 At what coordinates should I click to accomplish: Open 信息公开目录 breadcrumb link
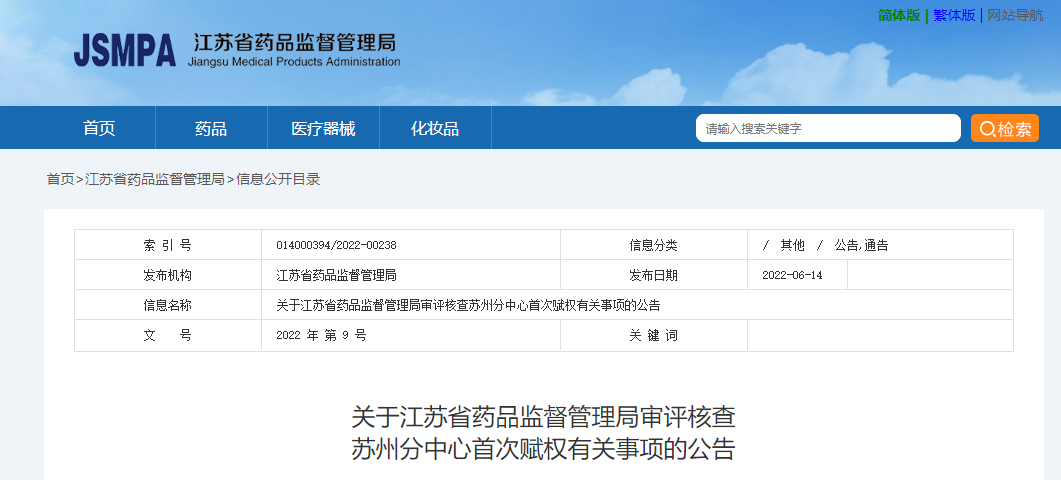[278, 179]
